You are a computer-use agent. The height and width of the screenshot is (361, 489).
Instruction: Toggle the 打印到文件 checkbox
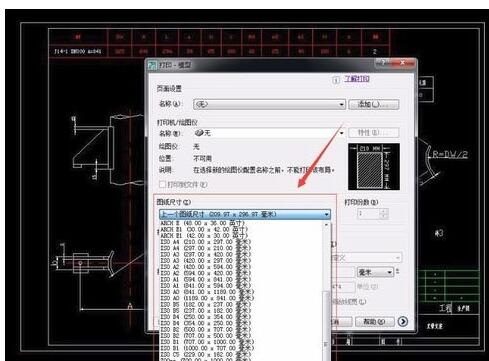coord(162,184)
